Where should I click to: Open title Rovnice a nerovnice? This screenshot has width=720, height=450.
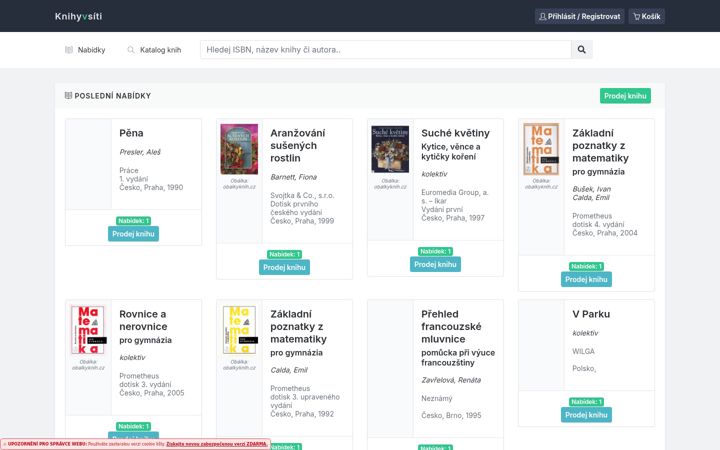coord(143,321)
